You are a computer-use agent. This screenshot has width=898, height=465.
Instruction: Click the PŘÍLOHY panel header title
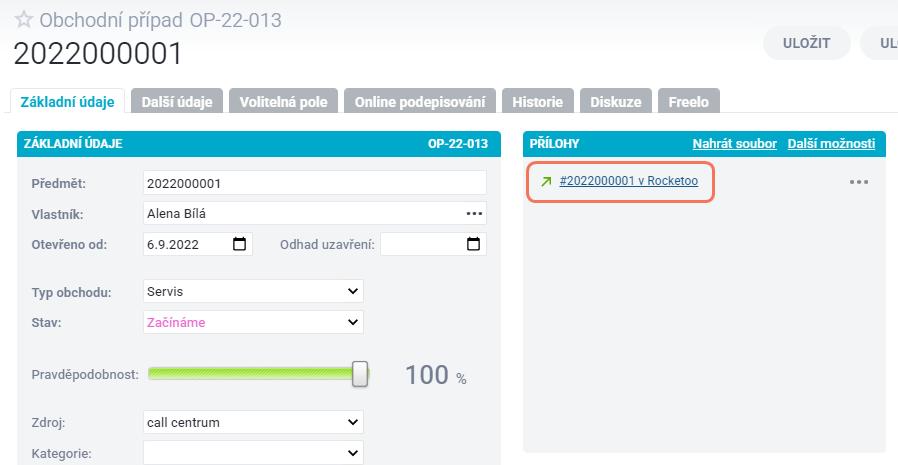[x=554, y=144]
